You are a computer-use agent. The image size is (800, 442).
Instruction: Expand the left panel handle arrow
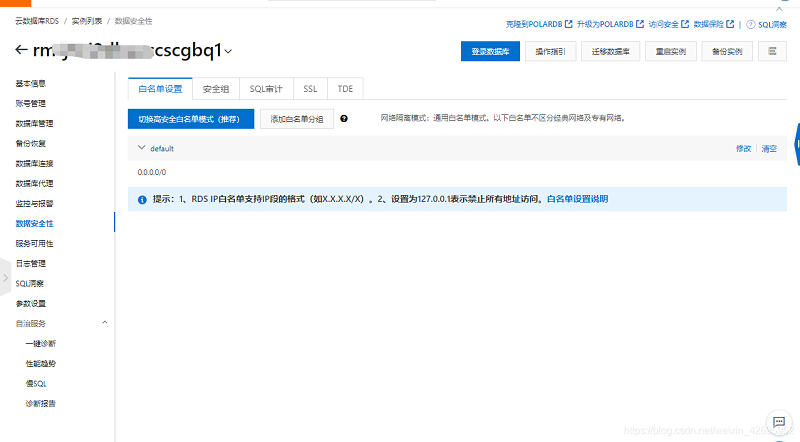[x=5, y=278]
